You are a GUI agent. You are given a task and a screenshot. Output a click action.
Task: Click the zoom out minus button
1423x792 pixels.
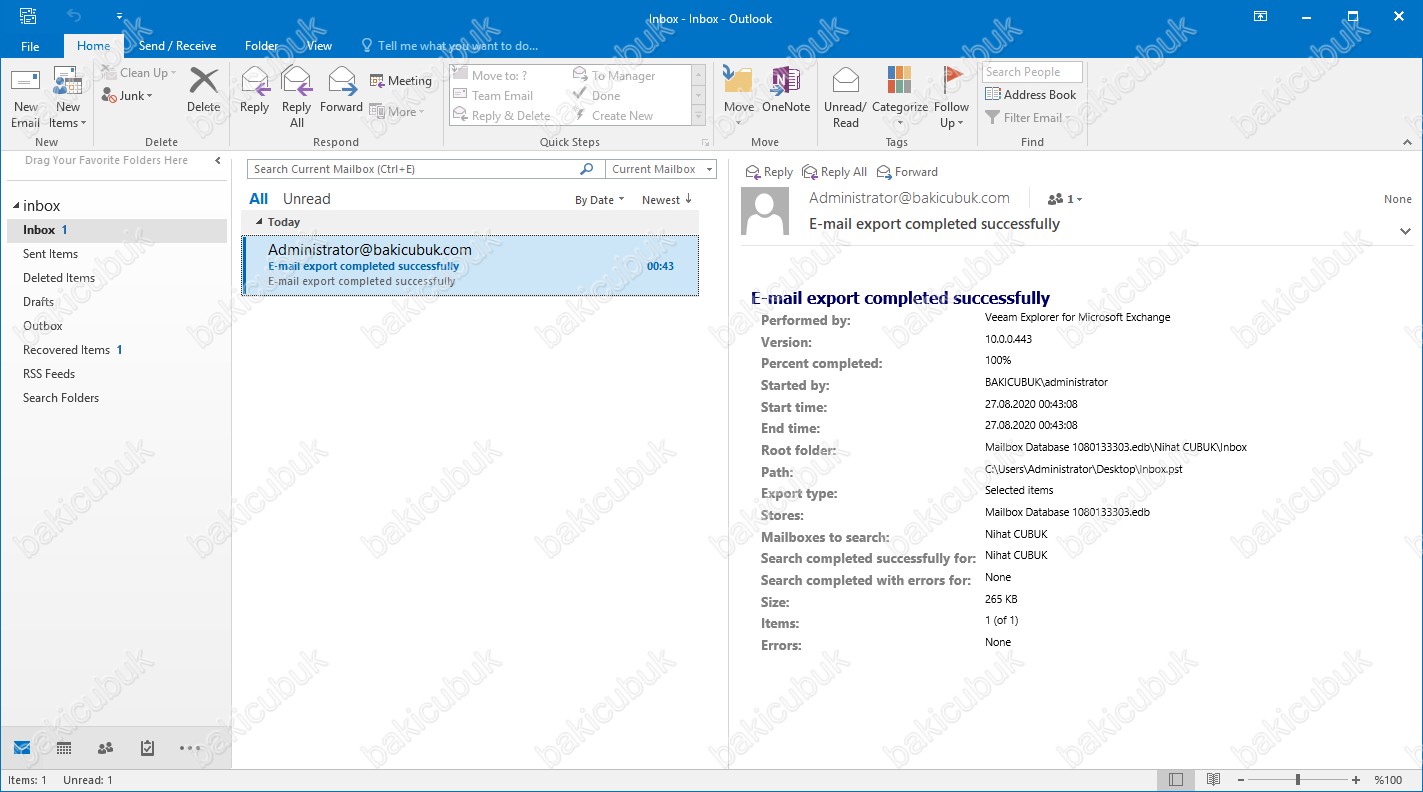coord(1240,780)
